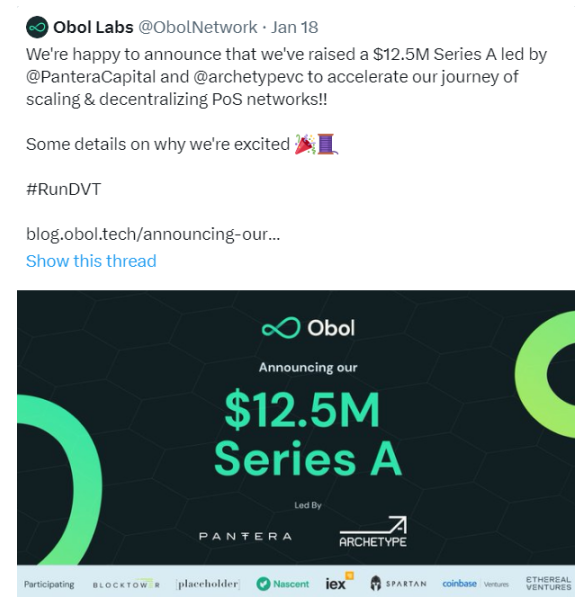Viewport: 581px width, 605px height.
Task: Click the Spartan helmet logo
Action: (x=398, y=583)
